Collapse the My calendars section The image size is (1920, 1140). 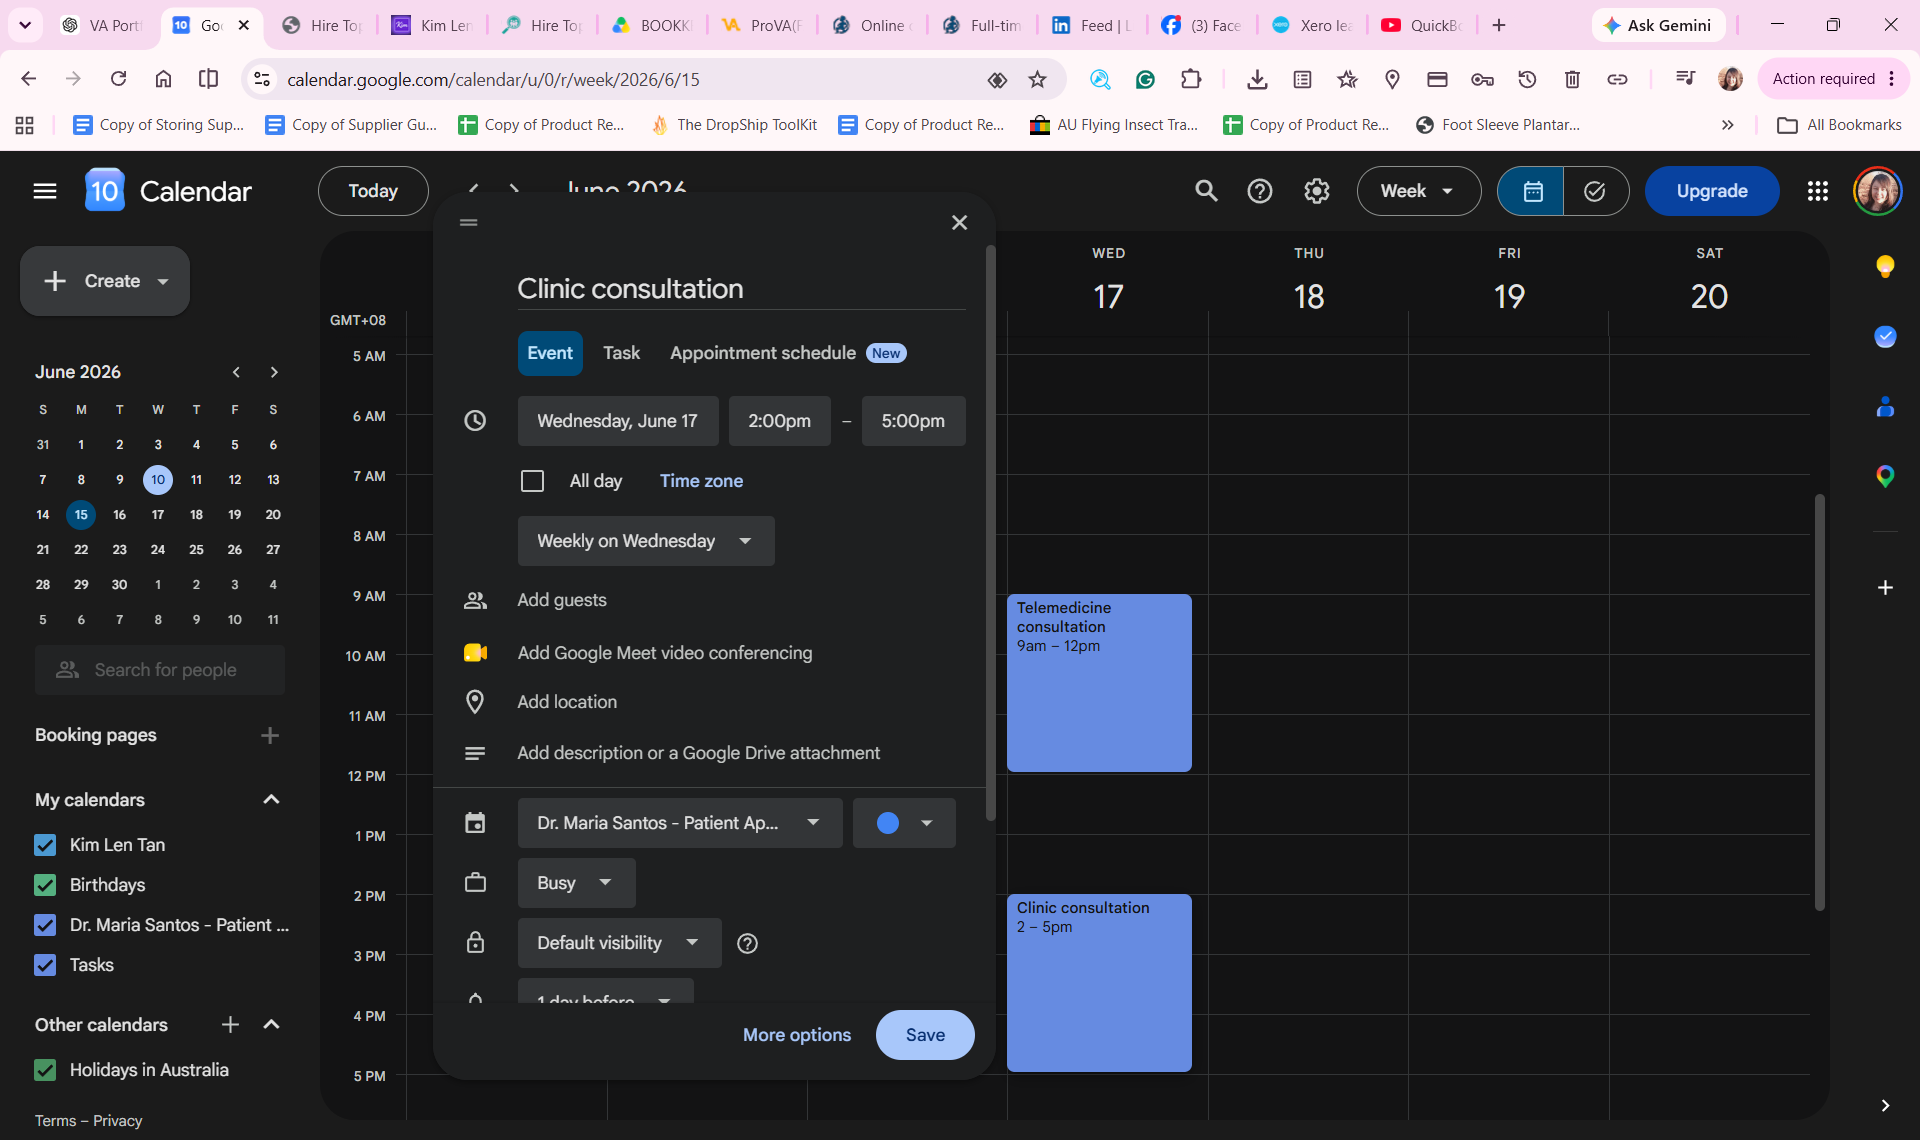click(x=271, y=800)
